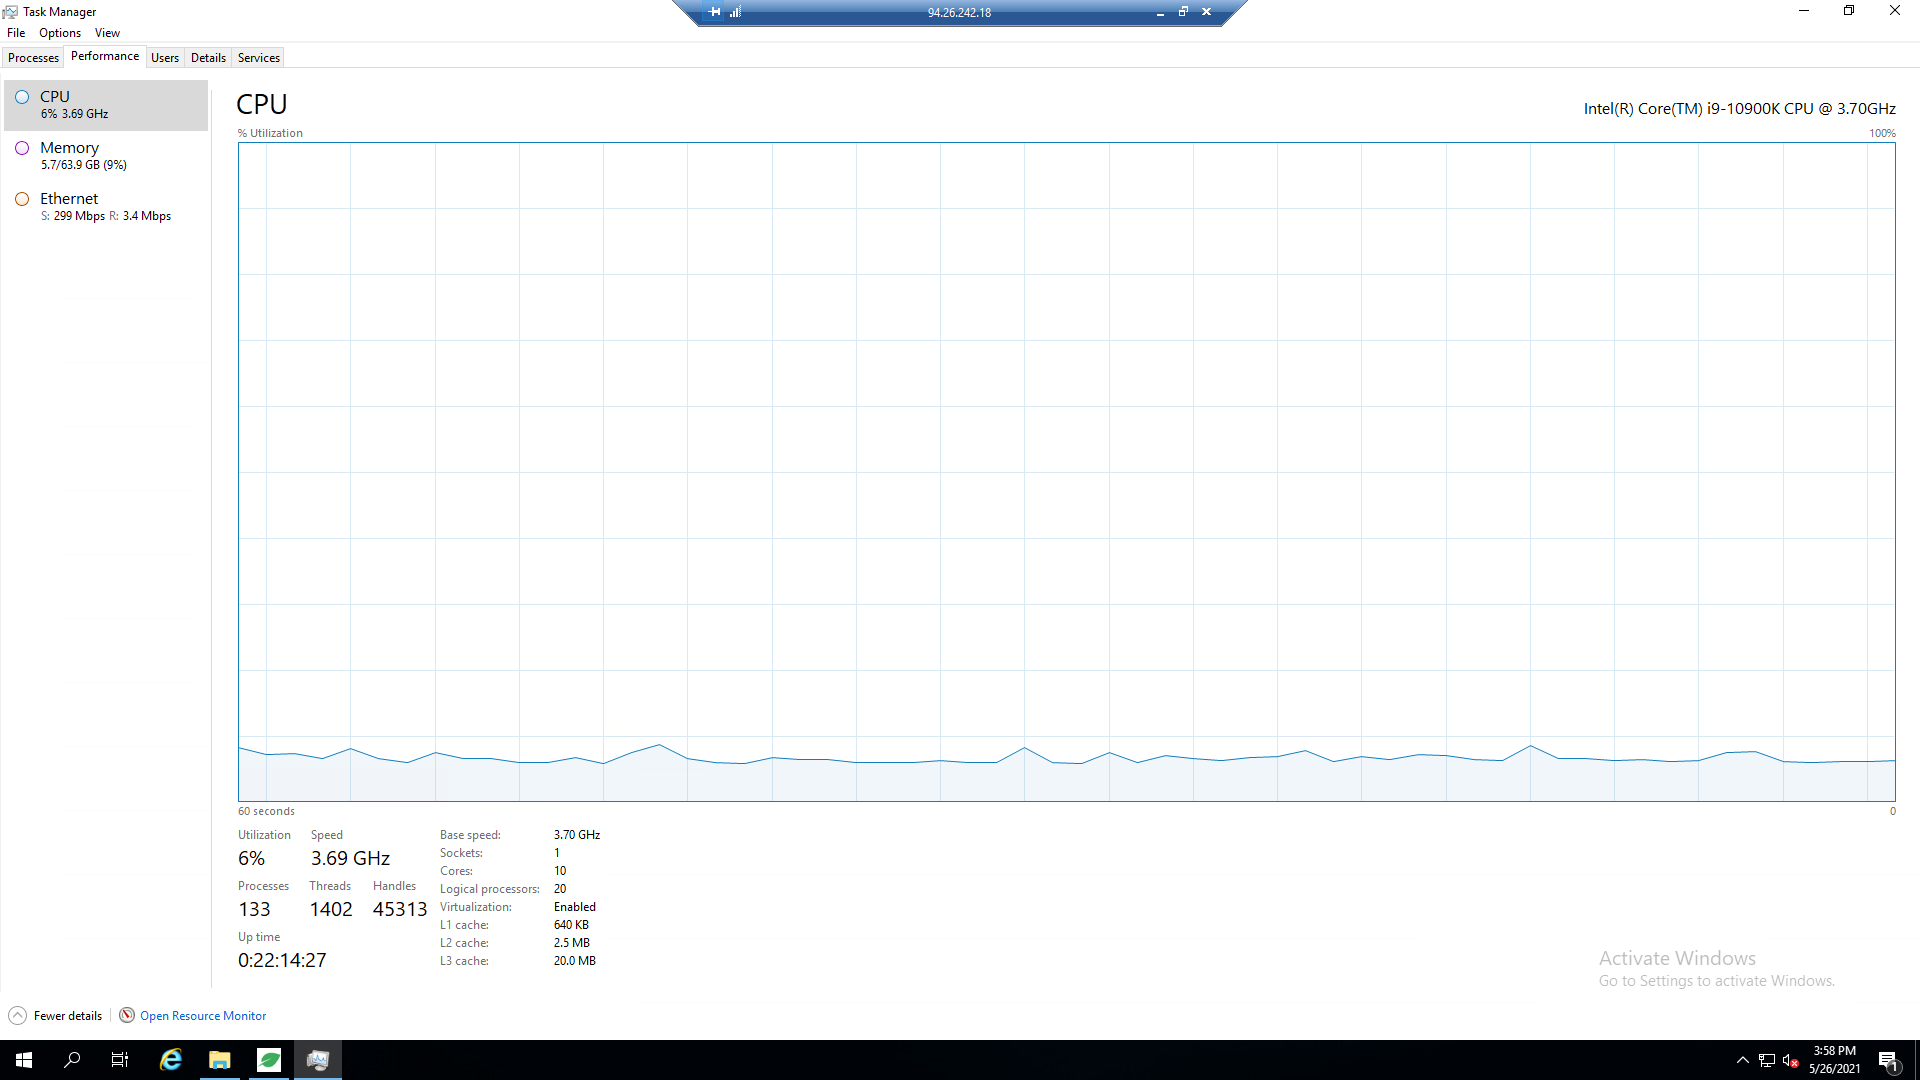Click the connection signal strength icon
1920x1080 pixels.
[x=735, y=12]
